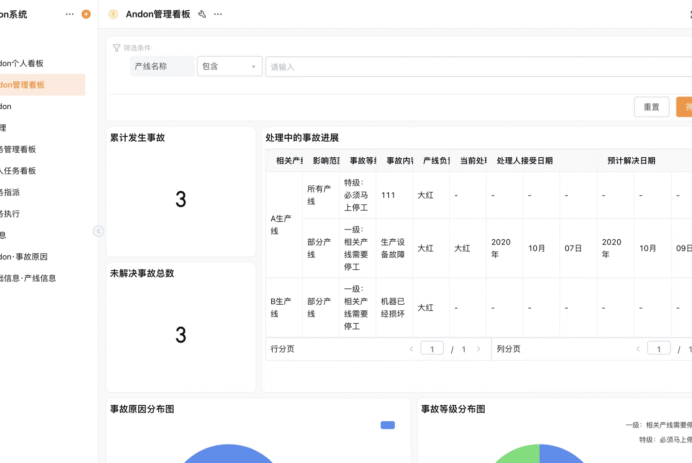692x463 pixels.
Task: Click the B生产线 row cell
Action: 284,308
